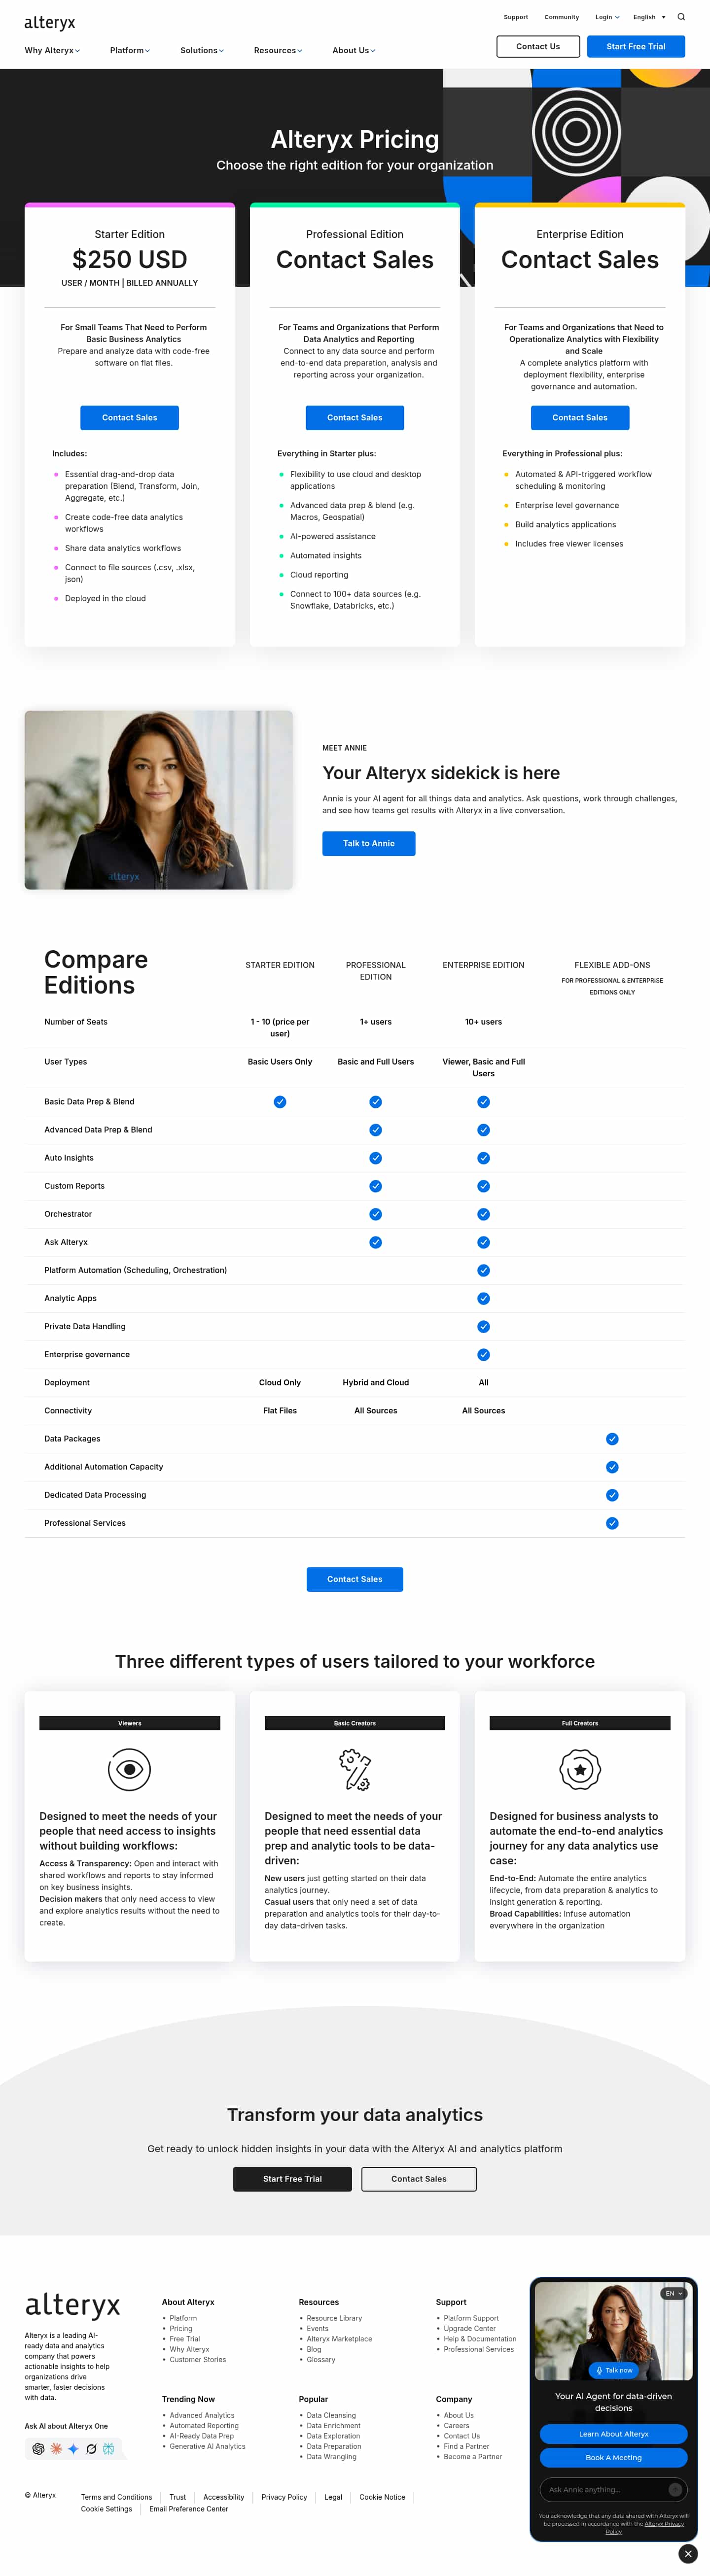Open the English language dropdown
The width and height of the screenshot is (710, 2576).
(x=649, y=17)
